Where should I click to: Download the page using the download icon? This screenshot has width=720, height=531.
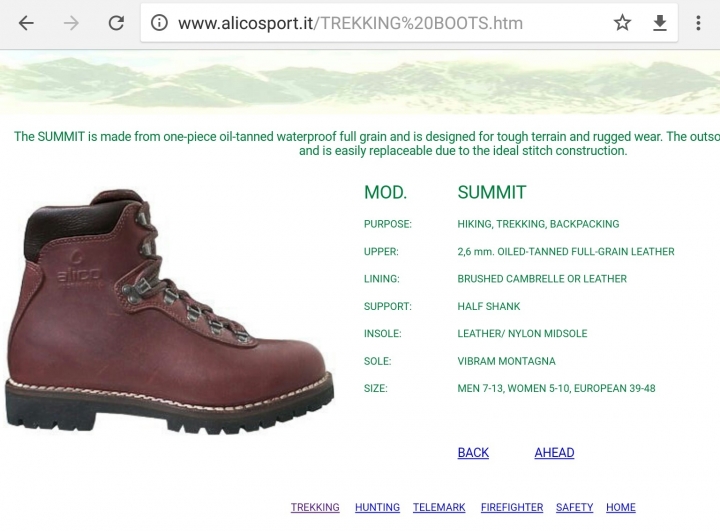point(660,23)
